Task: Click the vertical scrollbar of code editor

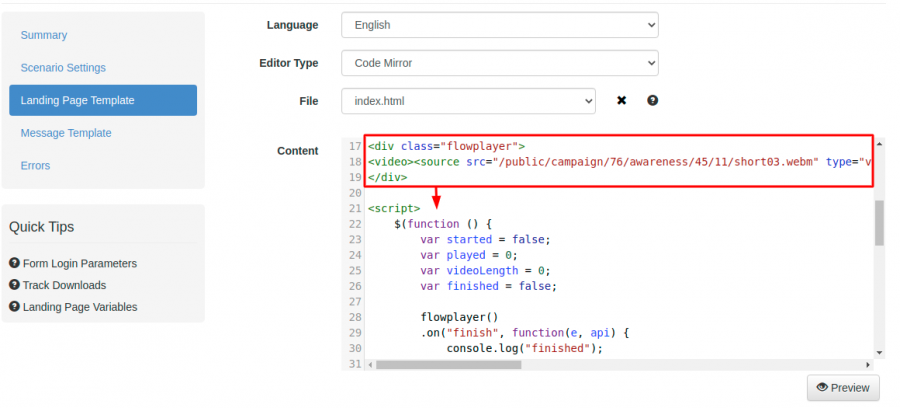Action: [879, 223]
